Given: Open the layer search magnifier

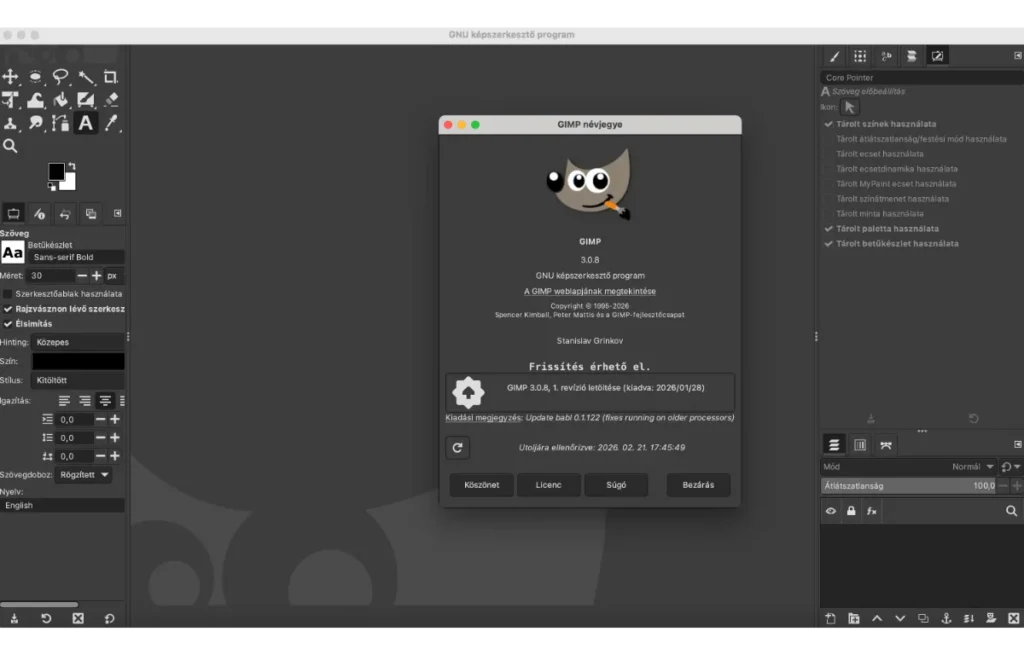Looking at the screenshot, I should [1011, 511].
